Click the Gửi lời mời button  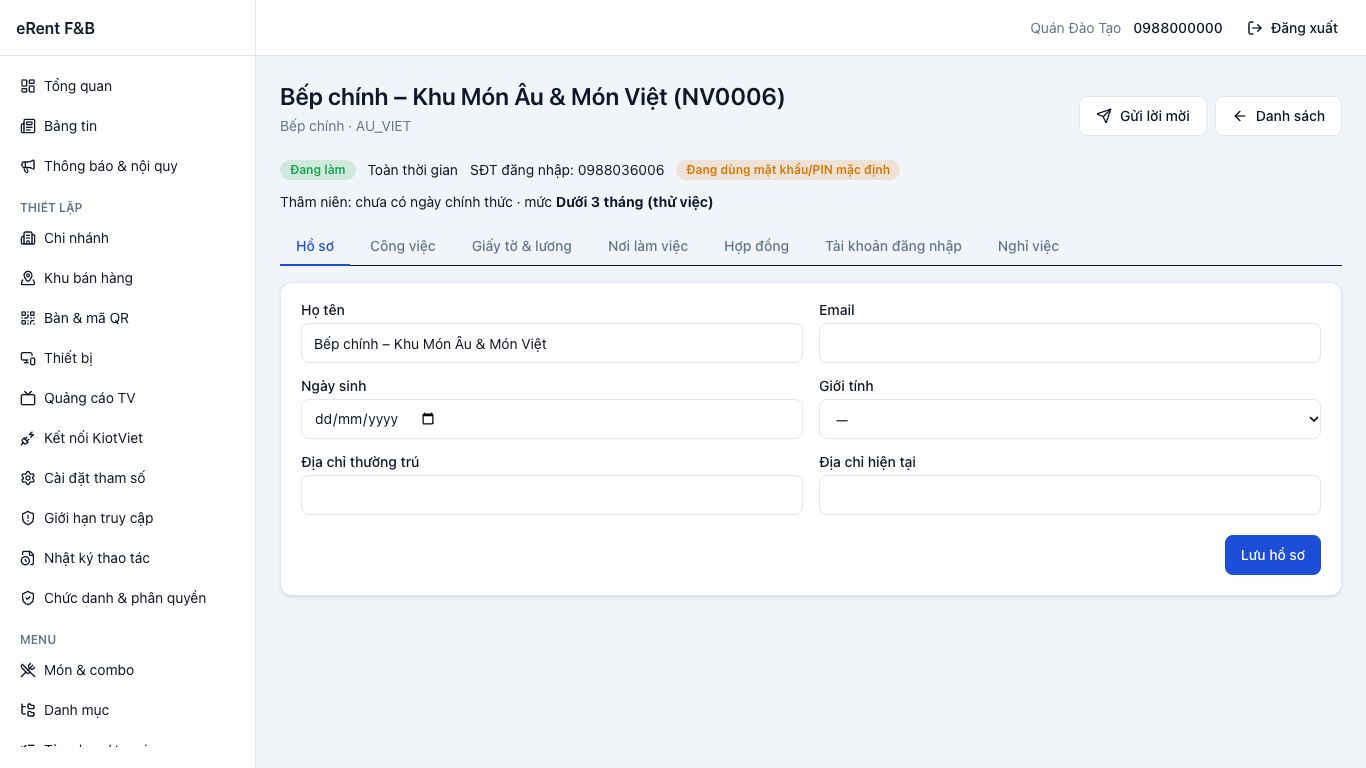(1143, 116)
